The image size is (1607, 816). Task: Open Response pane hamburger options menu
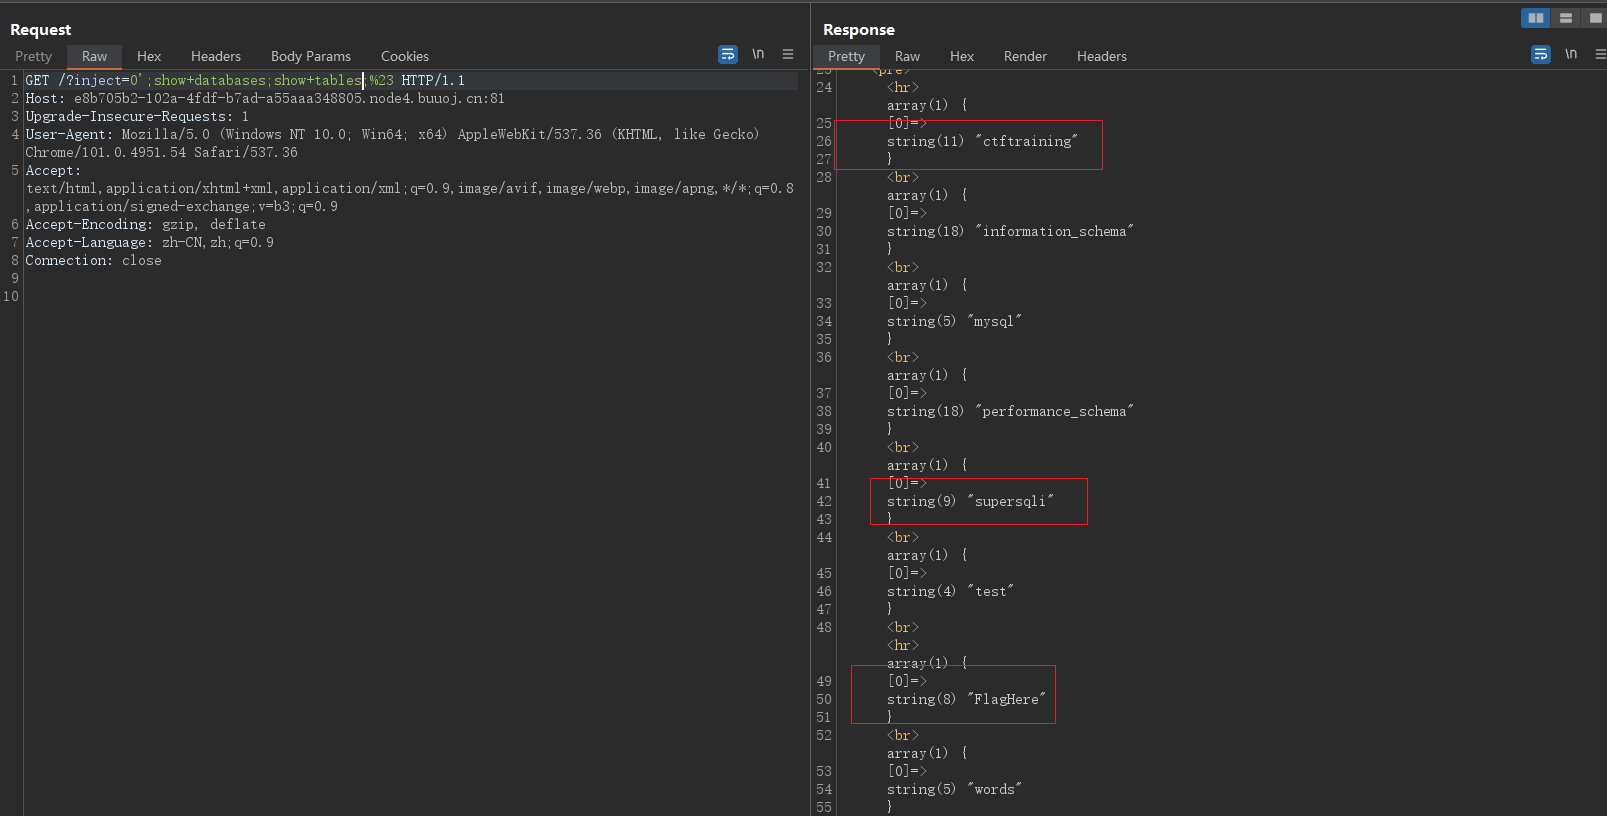(1601, 54)
